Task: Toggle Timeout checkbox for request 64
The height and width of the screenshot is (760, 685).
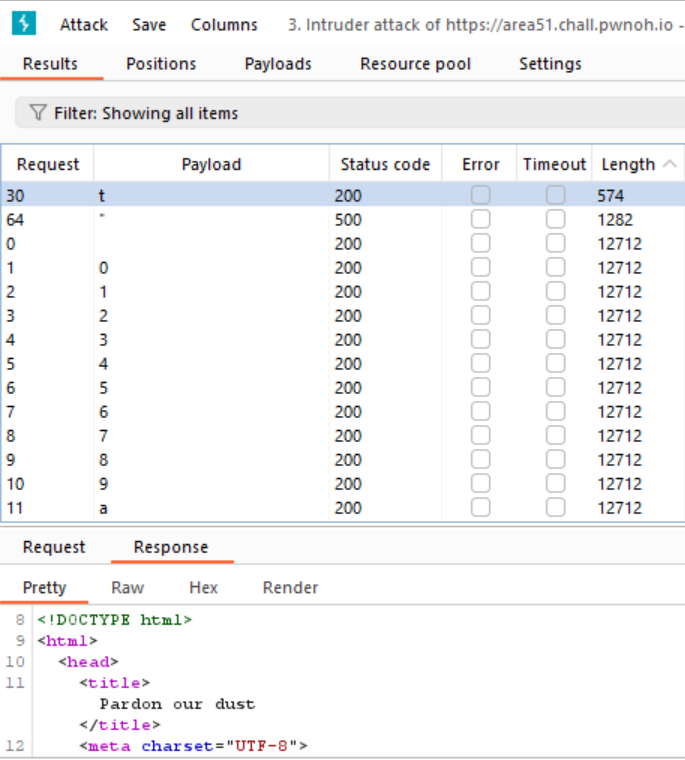Action: coord(555,220)
